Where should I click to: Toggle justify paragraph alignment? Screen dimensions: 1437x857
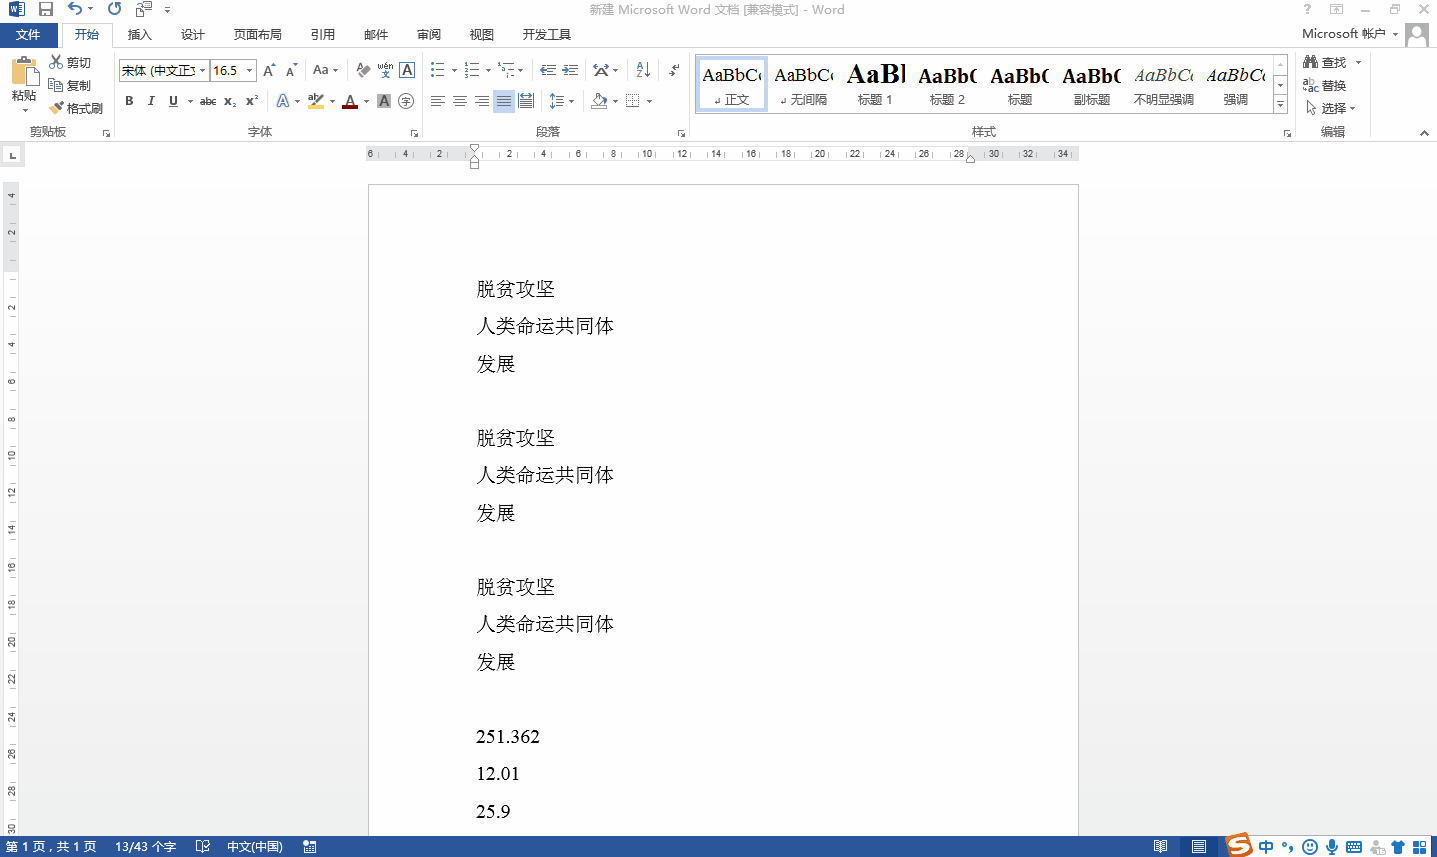(x=503, y=101)
